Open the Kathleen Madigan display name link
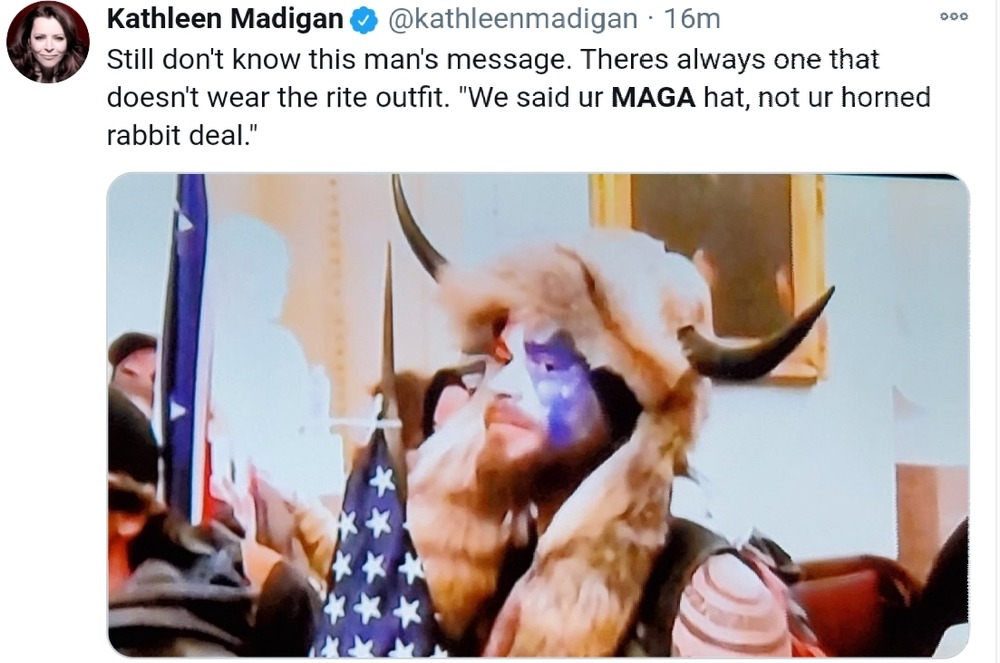Screen dimensions: 1000x663 coord(225,19)
